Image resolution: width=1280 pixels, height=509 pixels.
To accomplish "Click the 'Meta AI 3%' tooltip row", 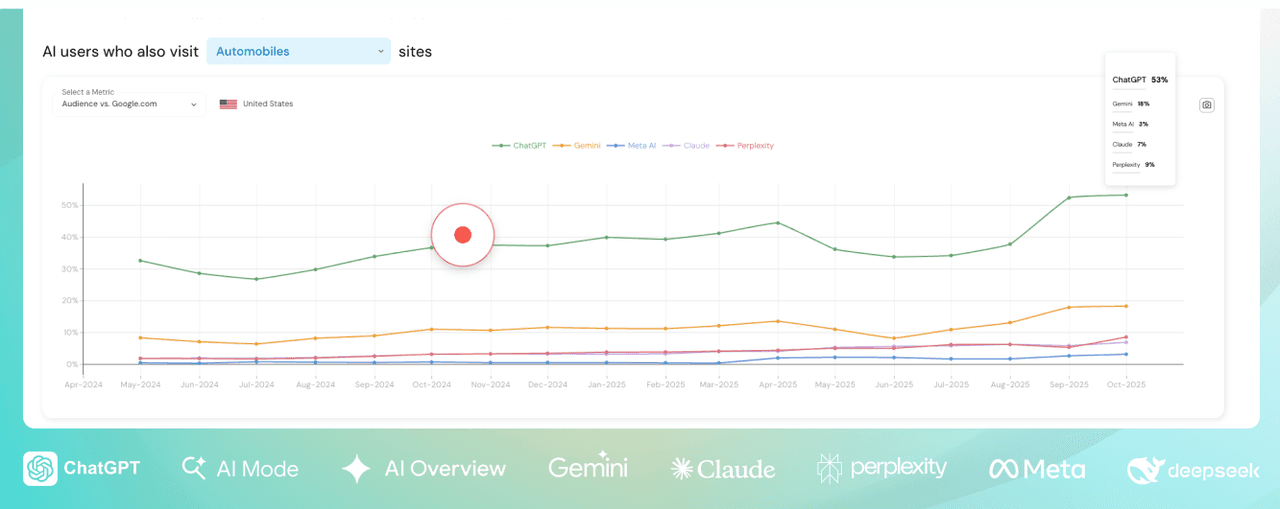I will 1130,124.
